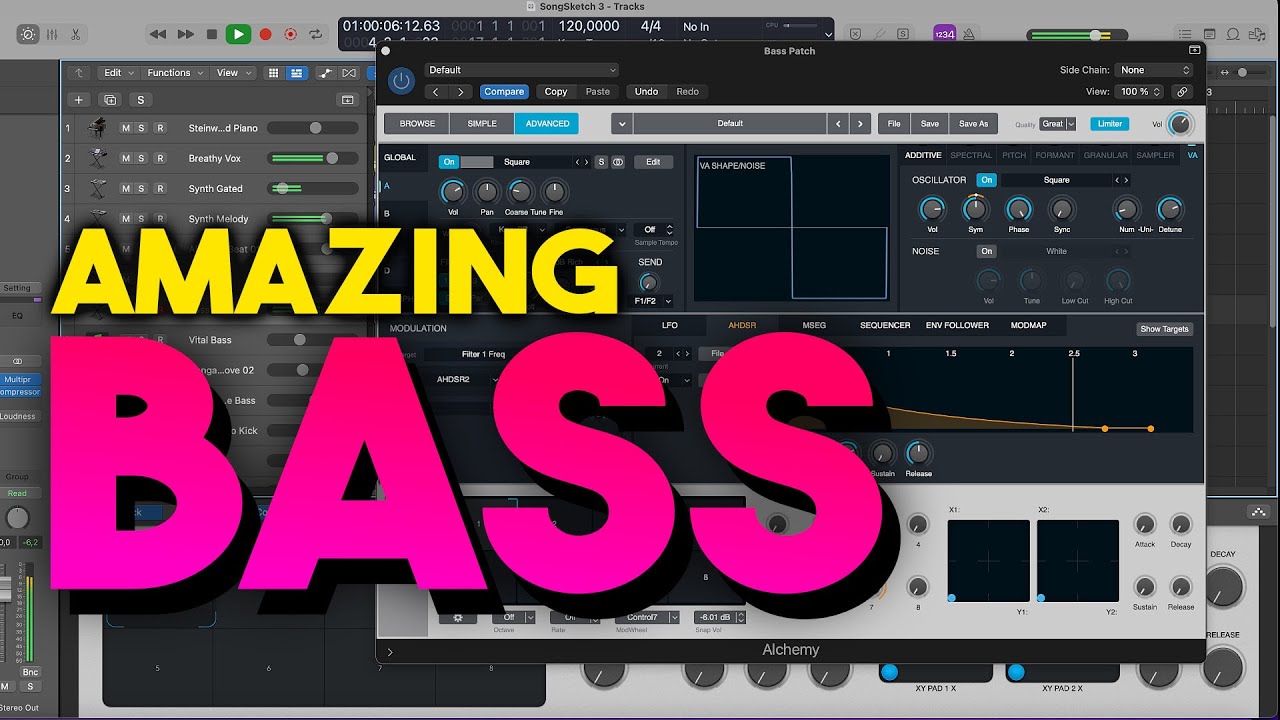This screenshot has height=720, width=1280.
Task: Select the ADVANCED tab
Action: [547, 124]
